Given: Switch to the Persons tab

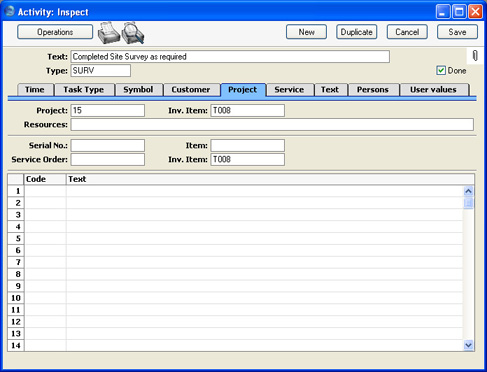Looking at the screenshot, I should [373, 90].
